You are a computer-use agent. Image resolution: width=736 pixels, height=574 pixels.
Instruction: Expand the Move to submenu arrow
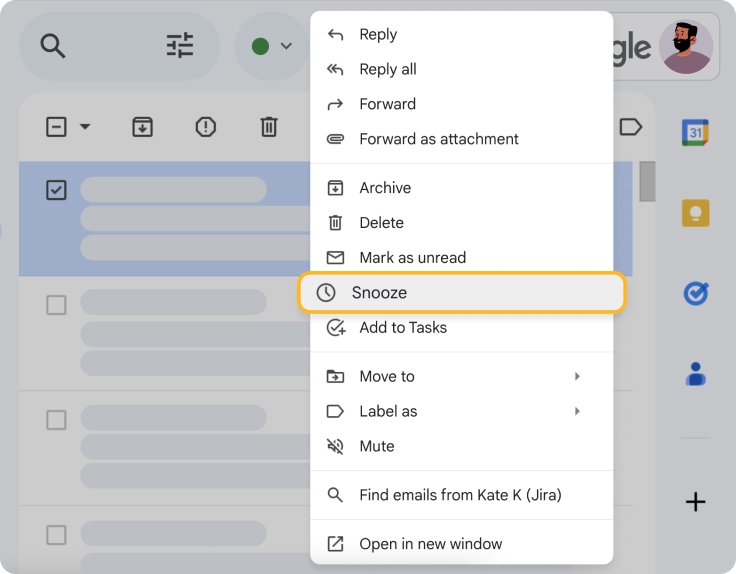point(577,376)
